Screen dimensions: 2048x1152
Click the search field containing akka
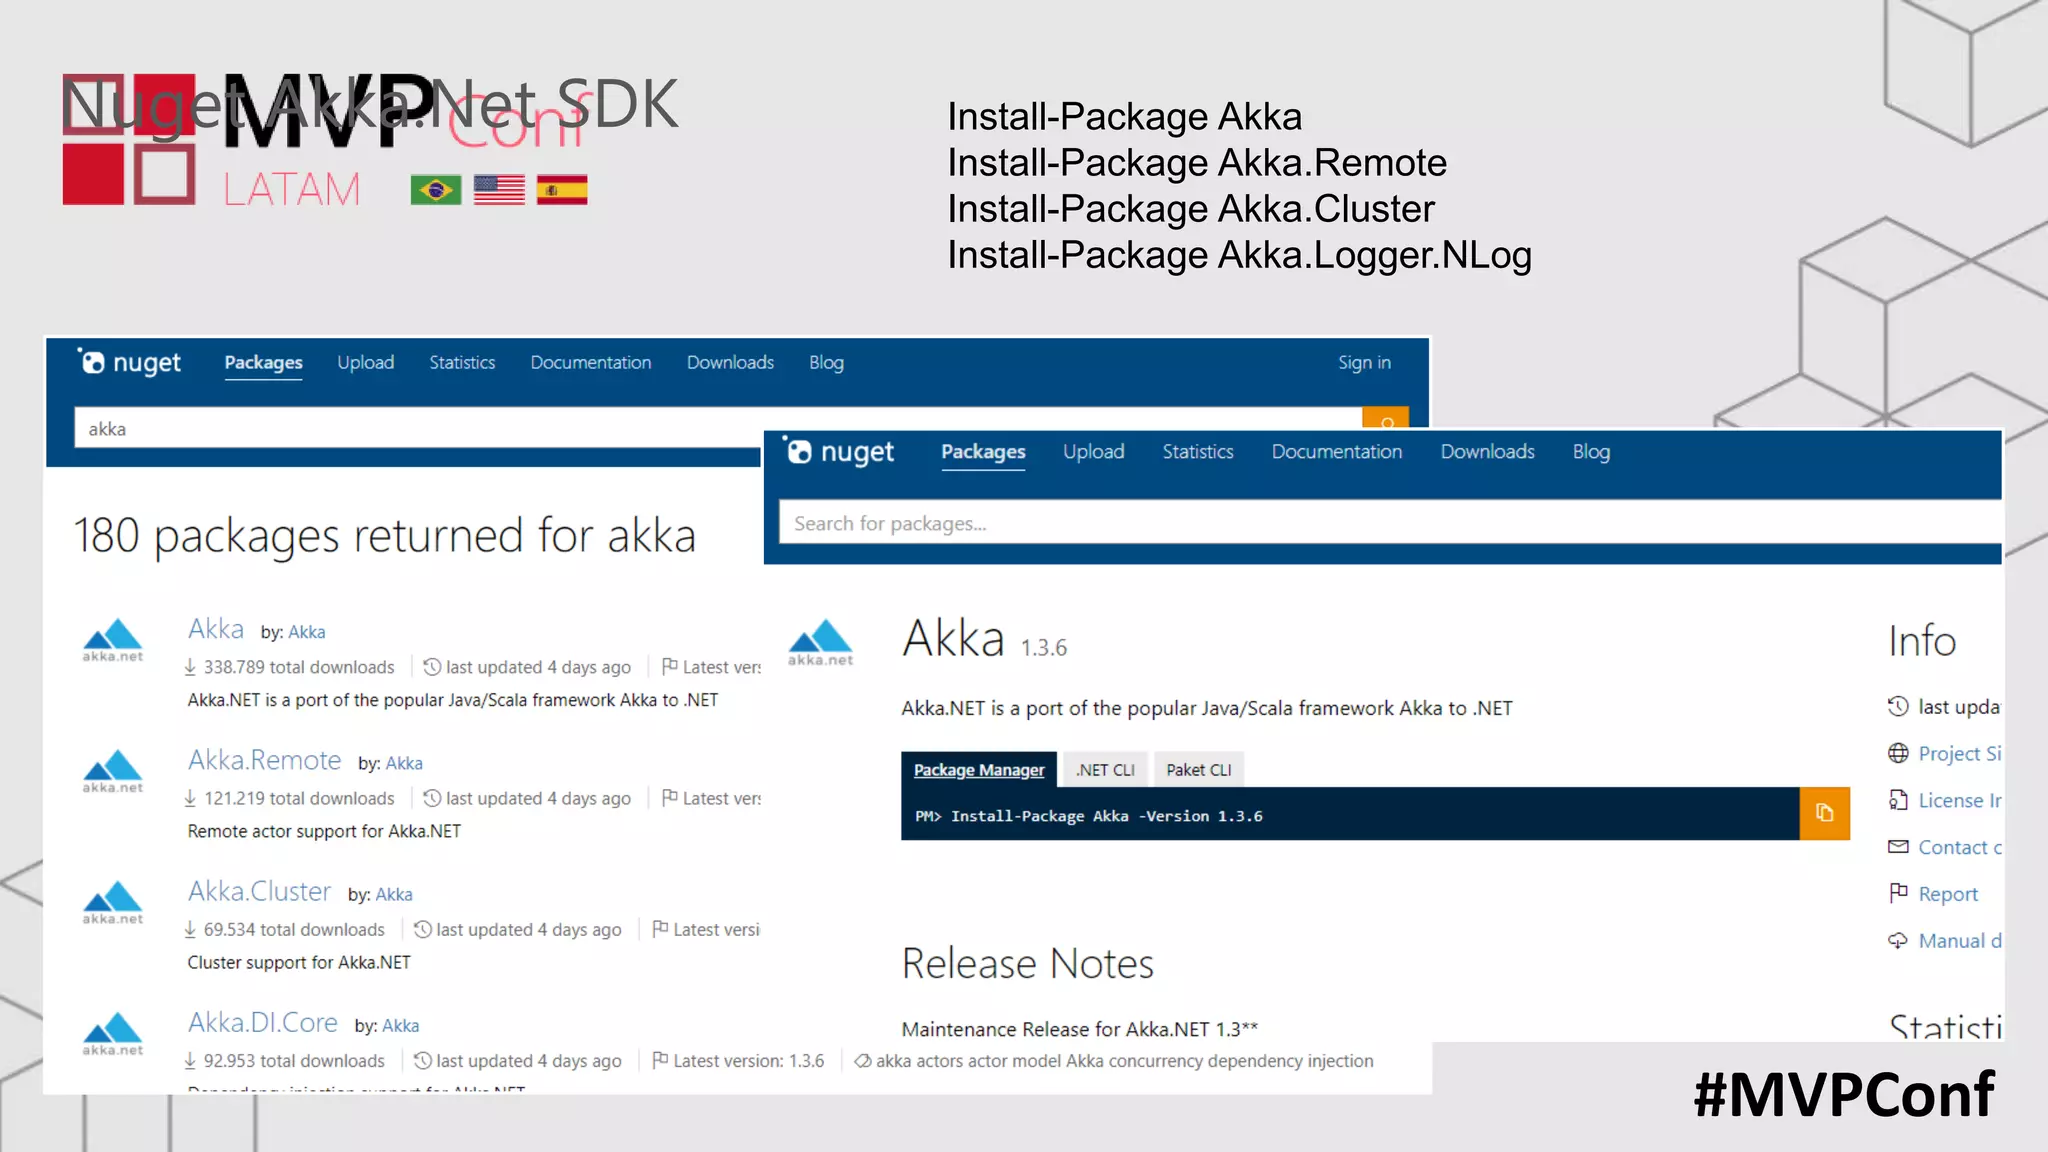[718, 428]
